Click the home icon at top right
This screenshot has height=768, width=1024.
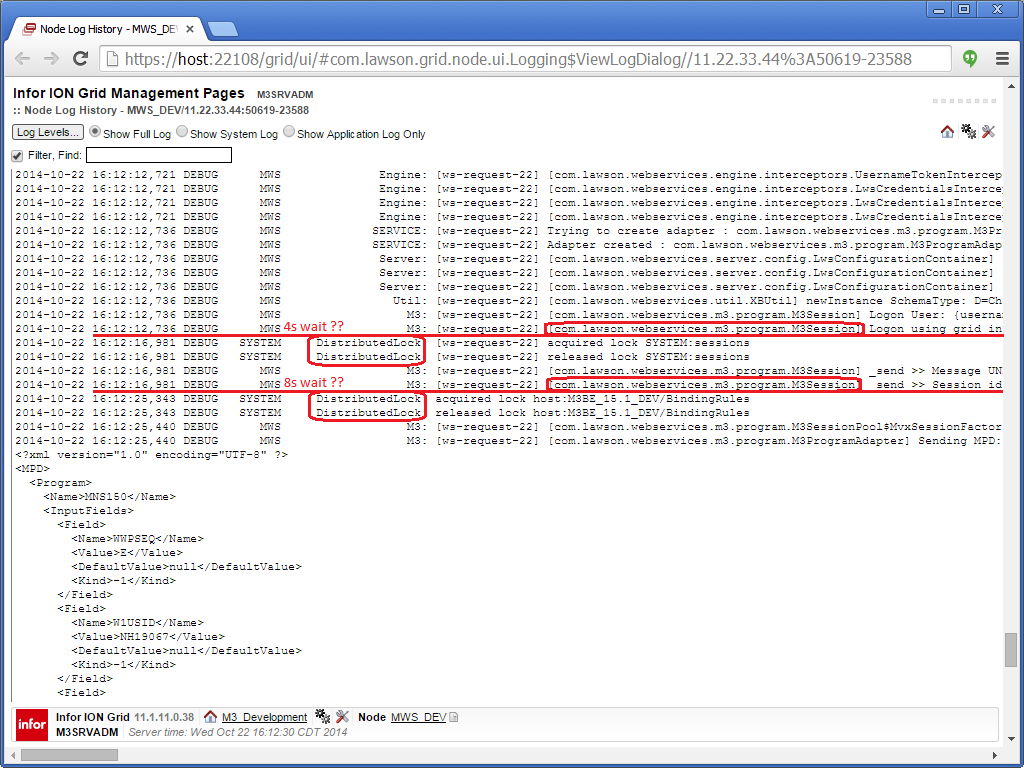[x=947, y=132]
